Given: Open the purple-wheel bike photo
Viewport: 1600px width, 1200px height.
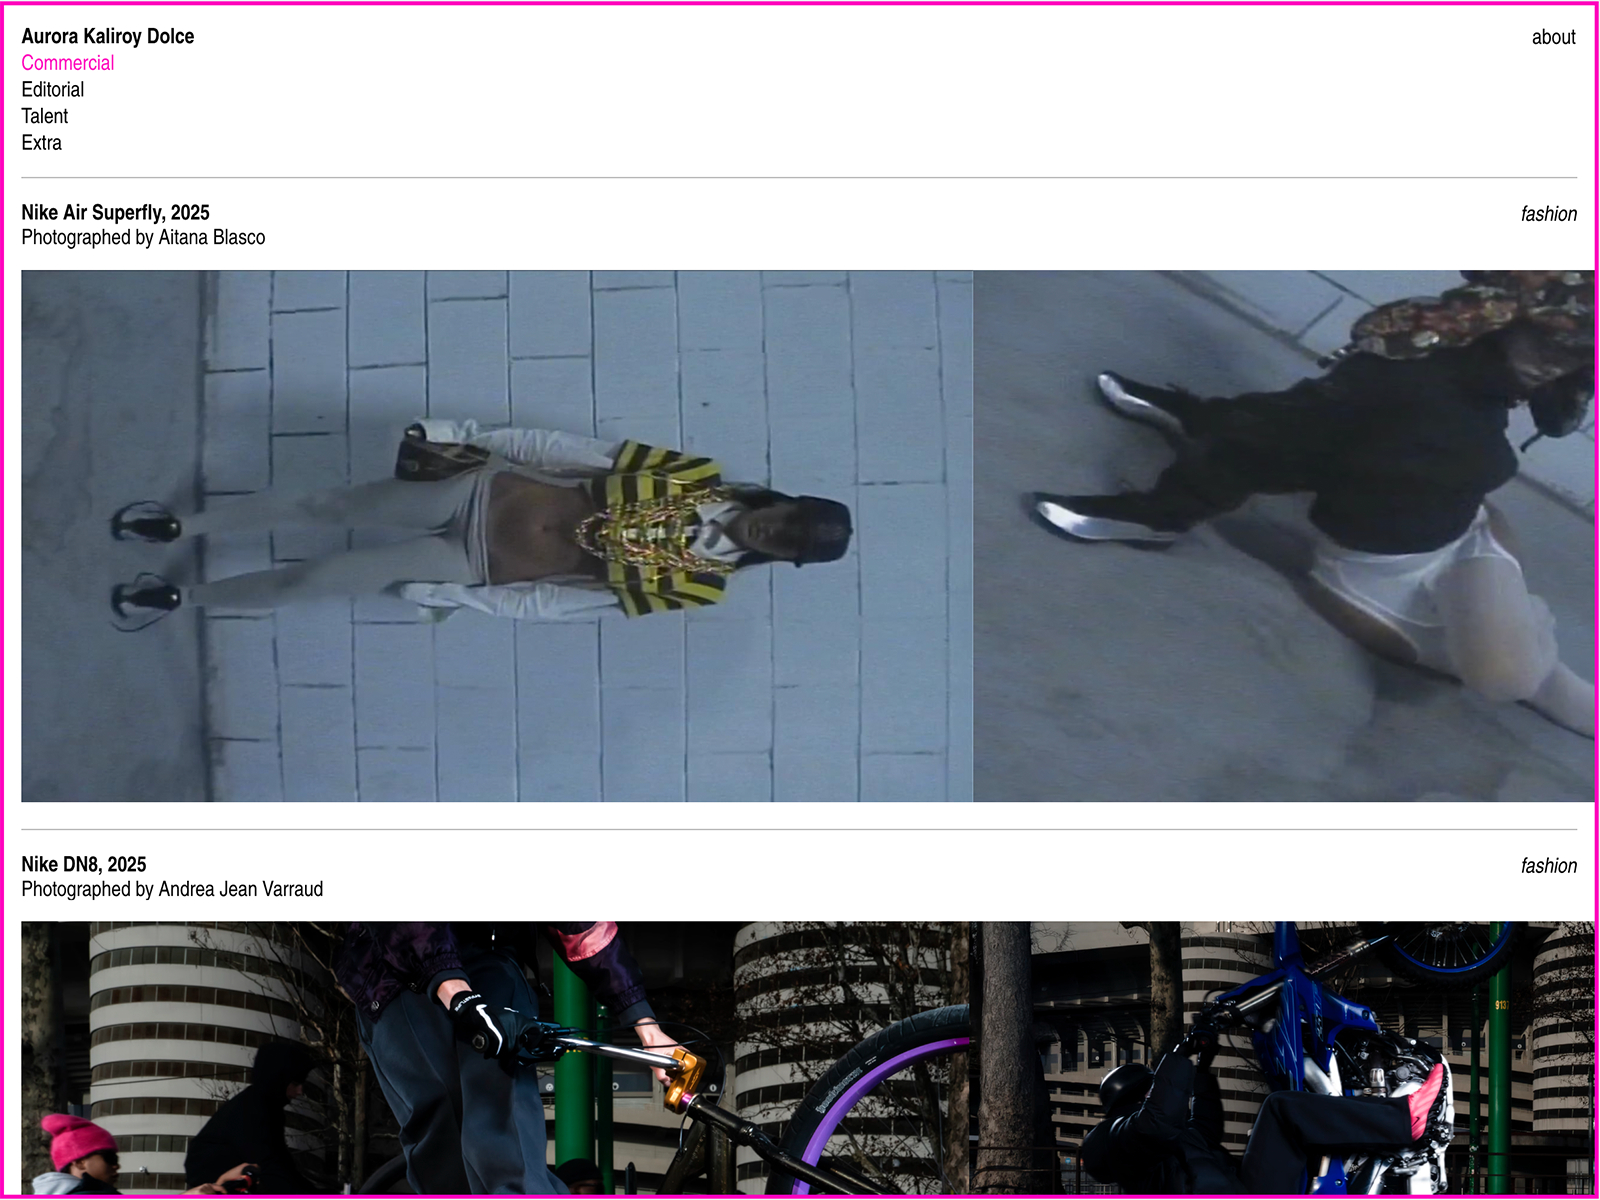Looking at the screenshot, I should [x=497, y=1058].
